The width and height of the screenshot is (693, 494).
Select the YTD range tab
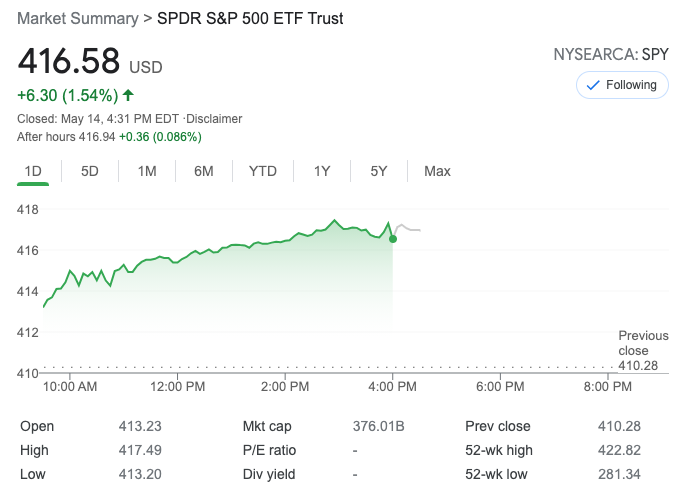[x=263, y=171]
